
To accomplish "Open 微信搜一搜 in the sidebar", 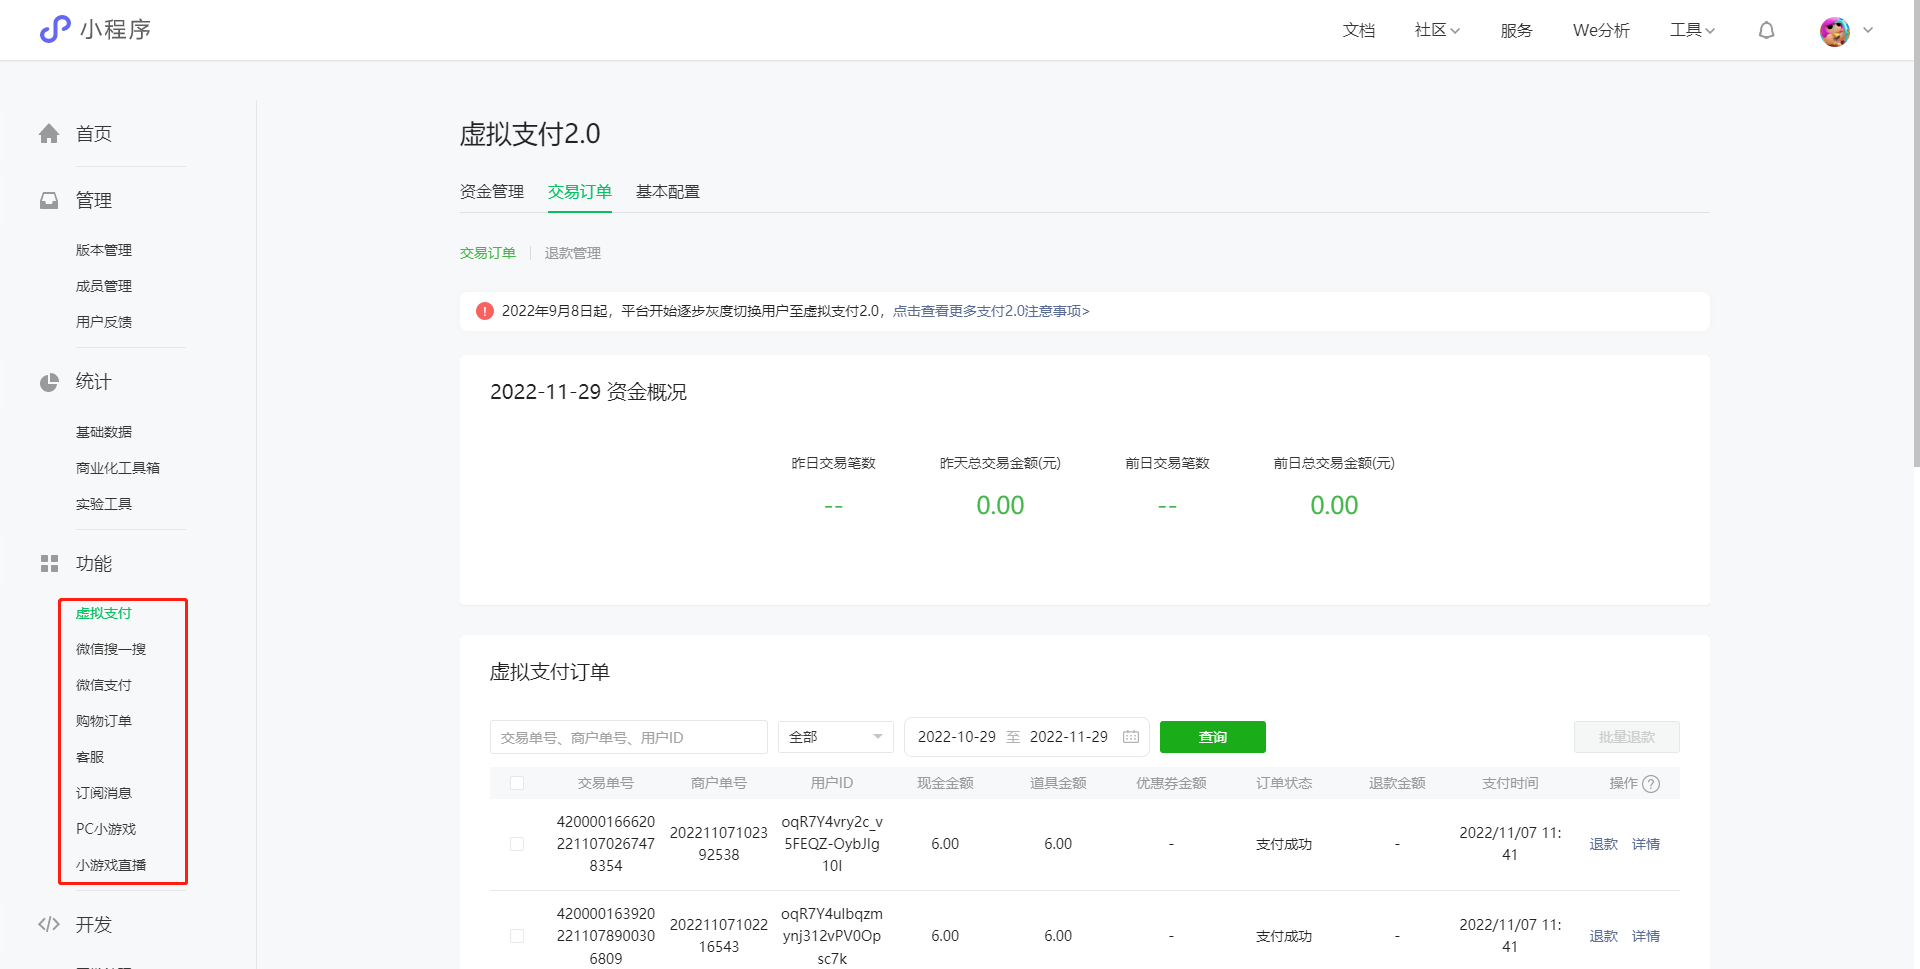I will (x=111, y=649).
